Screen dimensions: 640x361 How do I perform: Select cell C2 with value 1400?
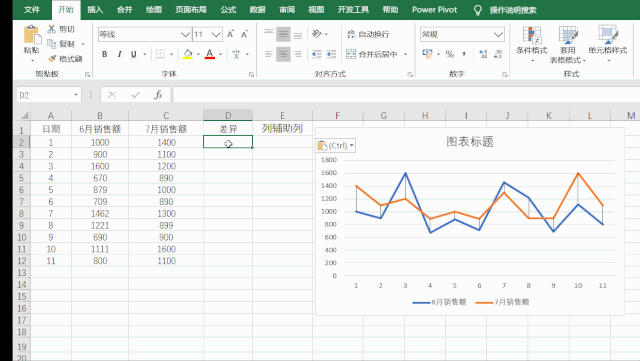(x=166, y=143)
